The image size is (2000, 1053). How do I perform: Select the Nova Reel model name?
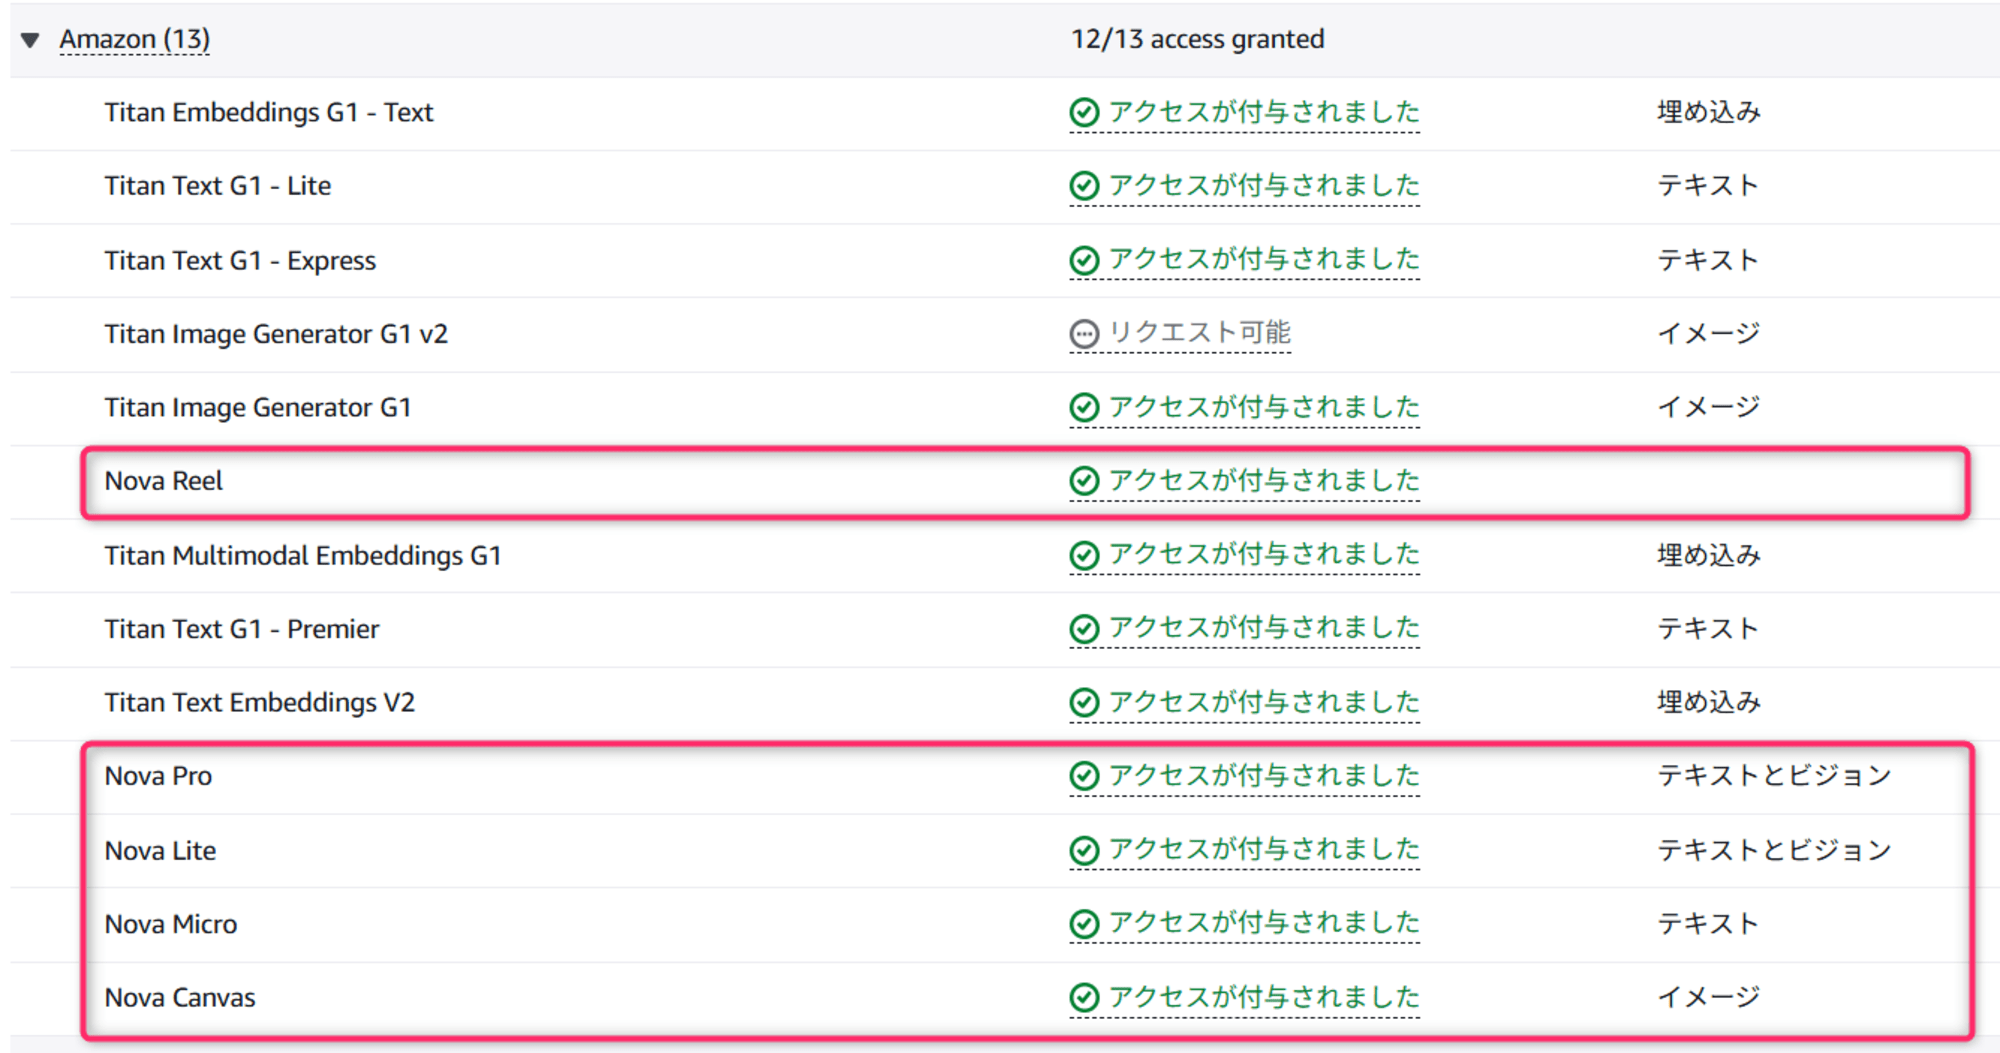(164, 481)
